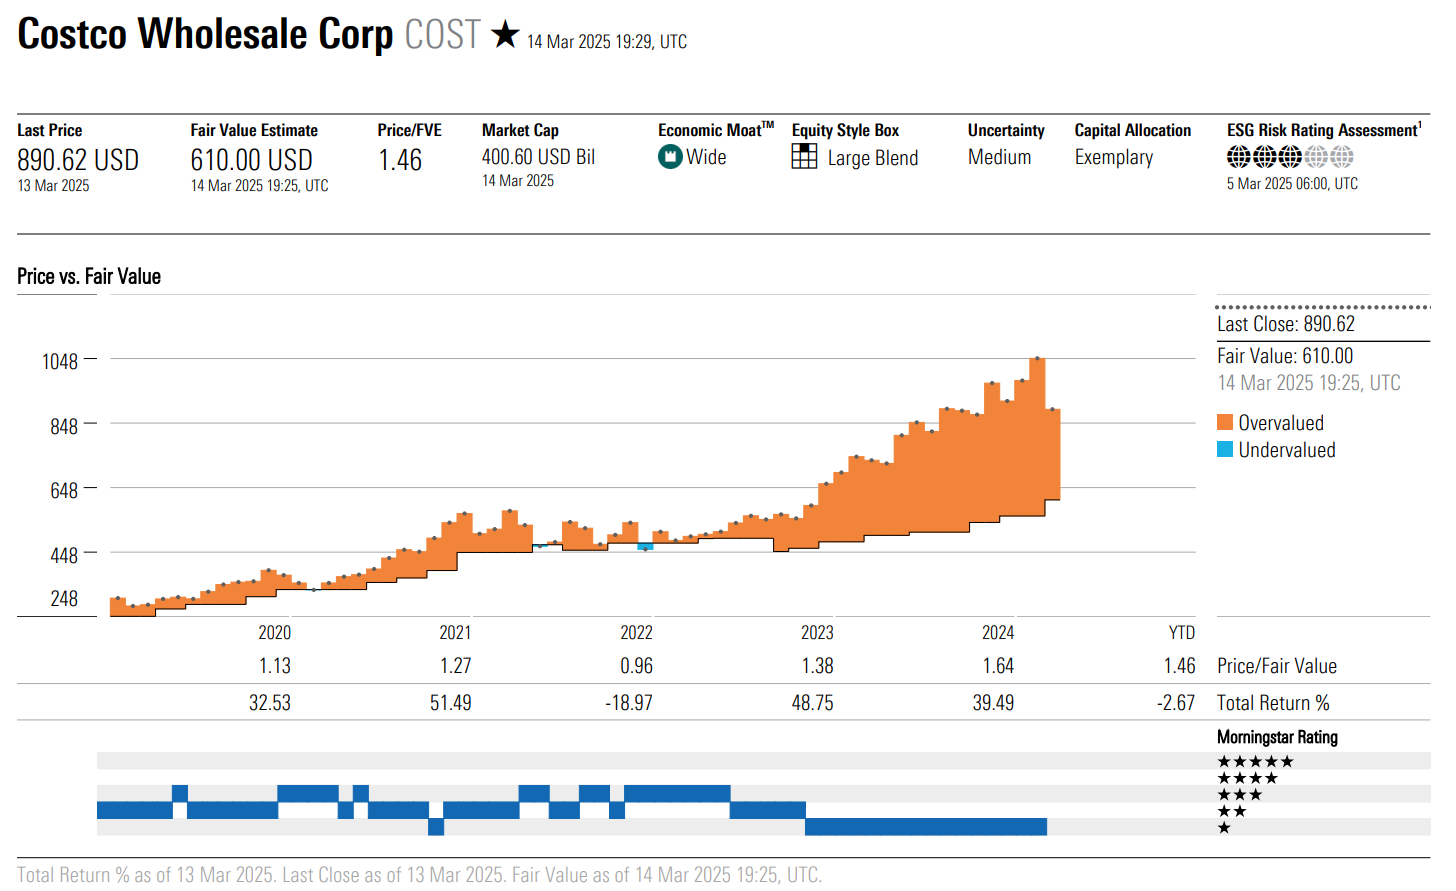Viewport: 1456px width, 891px height.
Task: Click the YTD total return -2.67
Action: 1176,703
